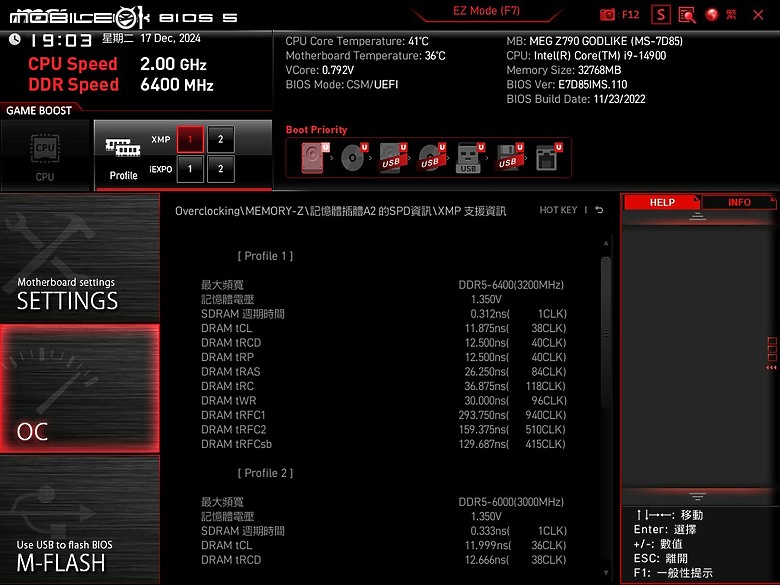Image resolution: width=780 pixels, height=585 pixels.
Task: Click the DRAM tRFC1 row
Action: coord(384,415)
